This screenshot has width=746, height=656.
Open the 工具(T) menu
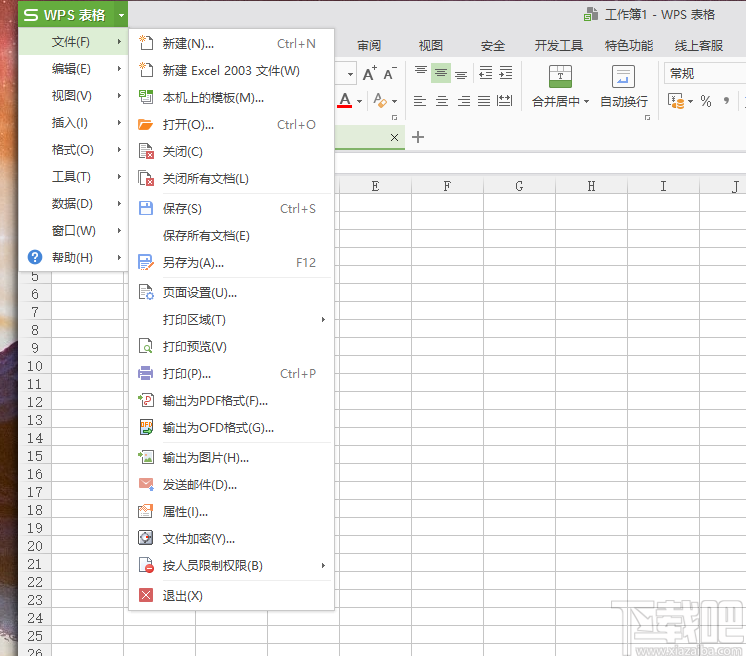pos(73,176)
